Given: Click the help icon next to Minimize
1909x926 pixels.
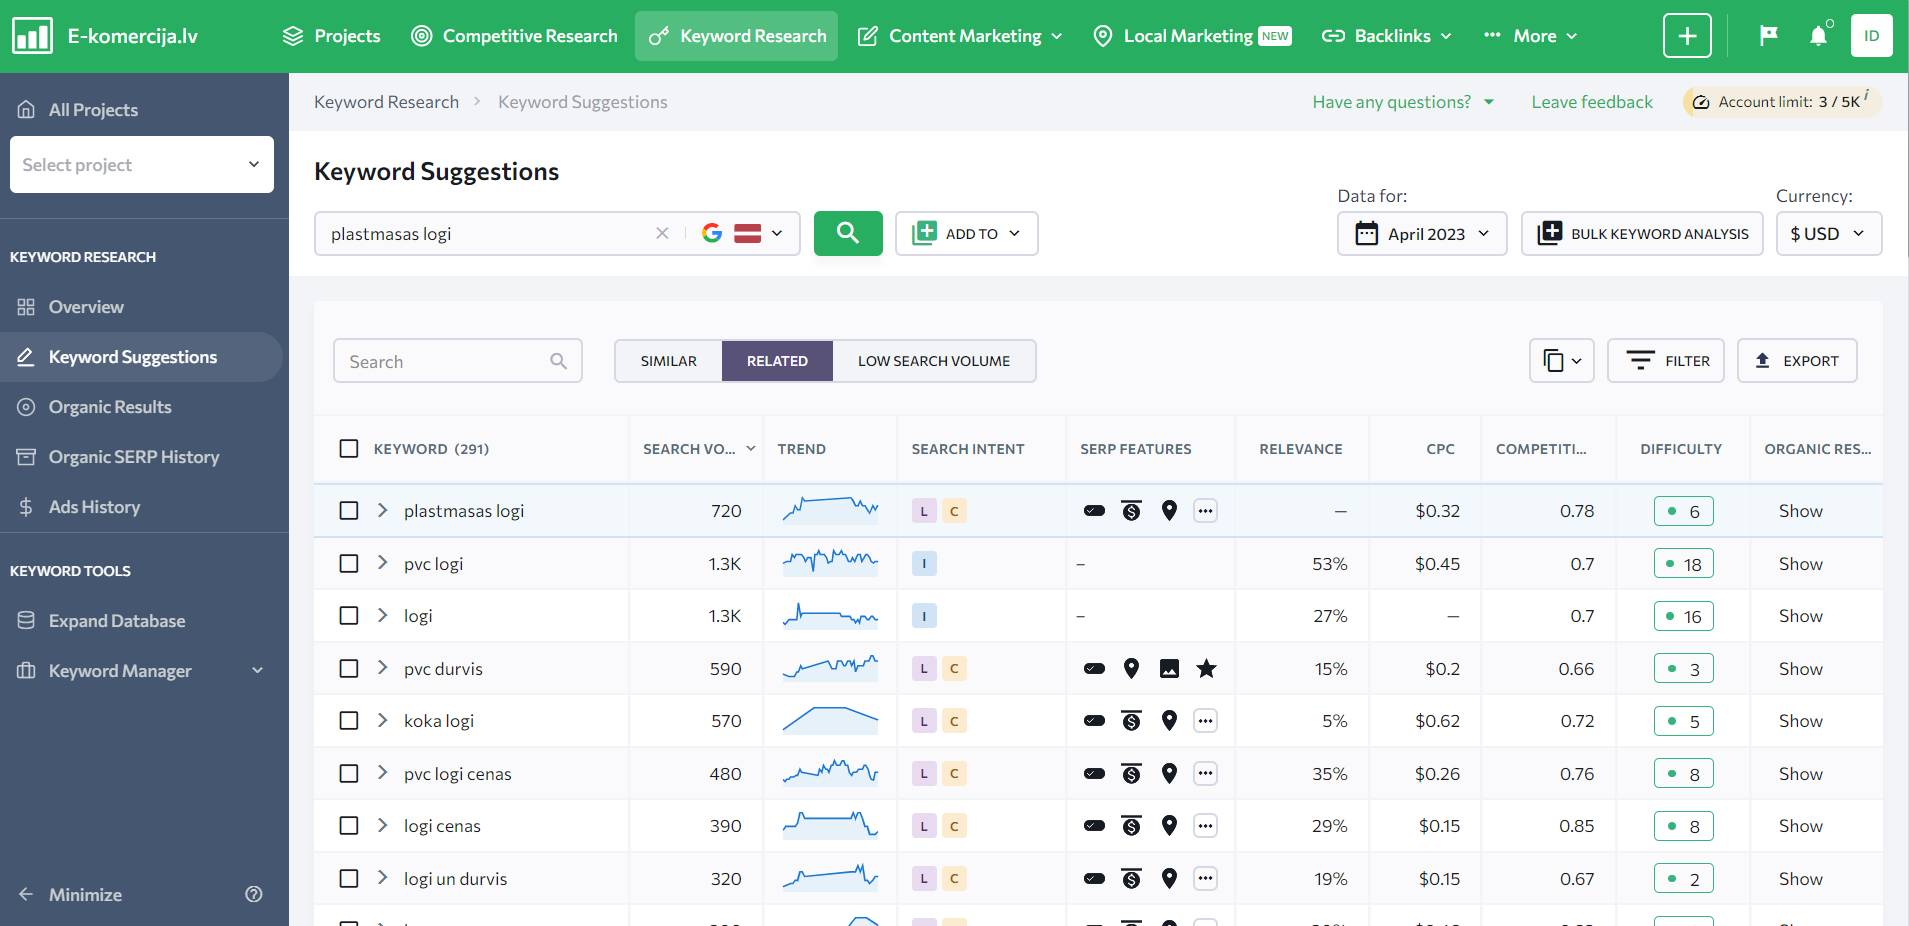Looking at the screenshot, I should pyautogui.click(x=254, y=894).
